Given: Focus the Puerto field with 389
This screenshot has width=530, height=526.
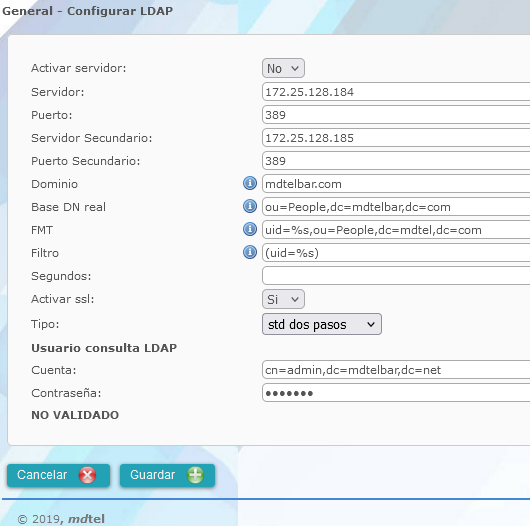Looking at the screenshot, I should point(396,115).
